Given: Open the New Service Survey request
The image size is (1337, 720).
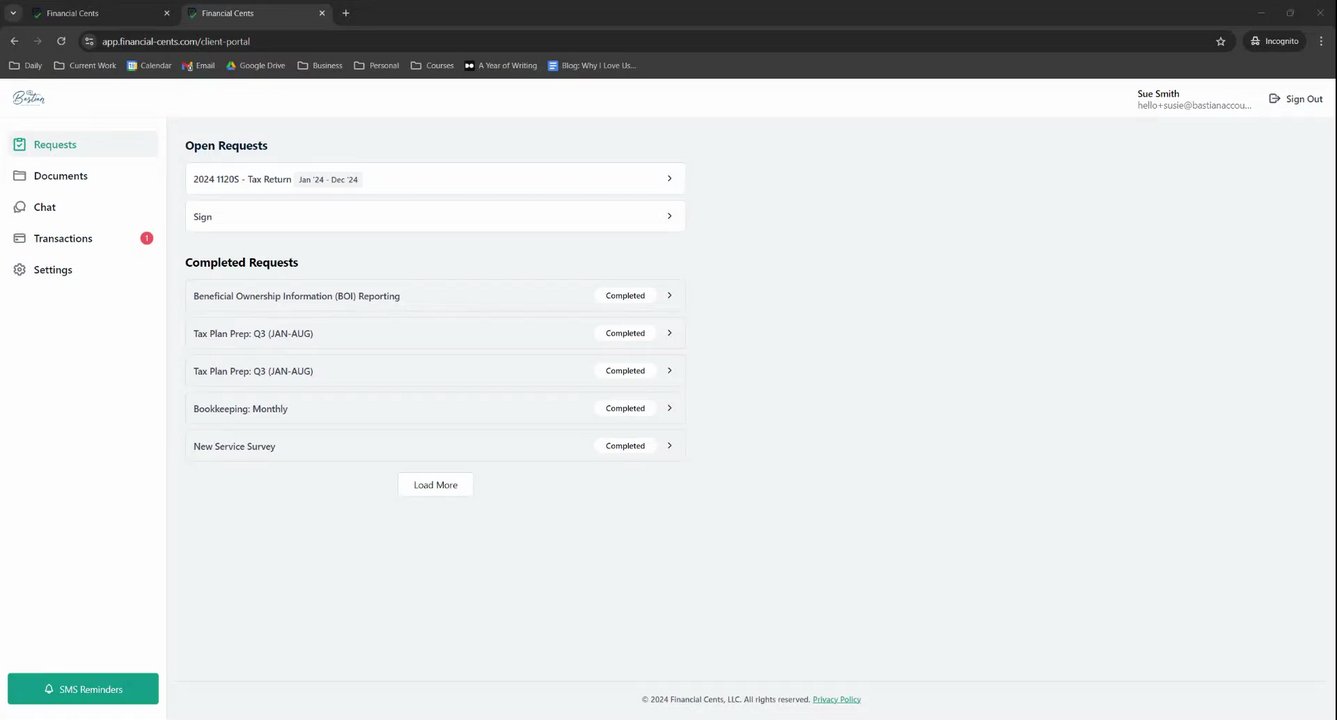Looking at the screenshot, I should [x=435, y=446].
